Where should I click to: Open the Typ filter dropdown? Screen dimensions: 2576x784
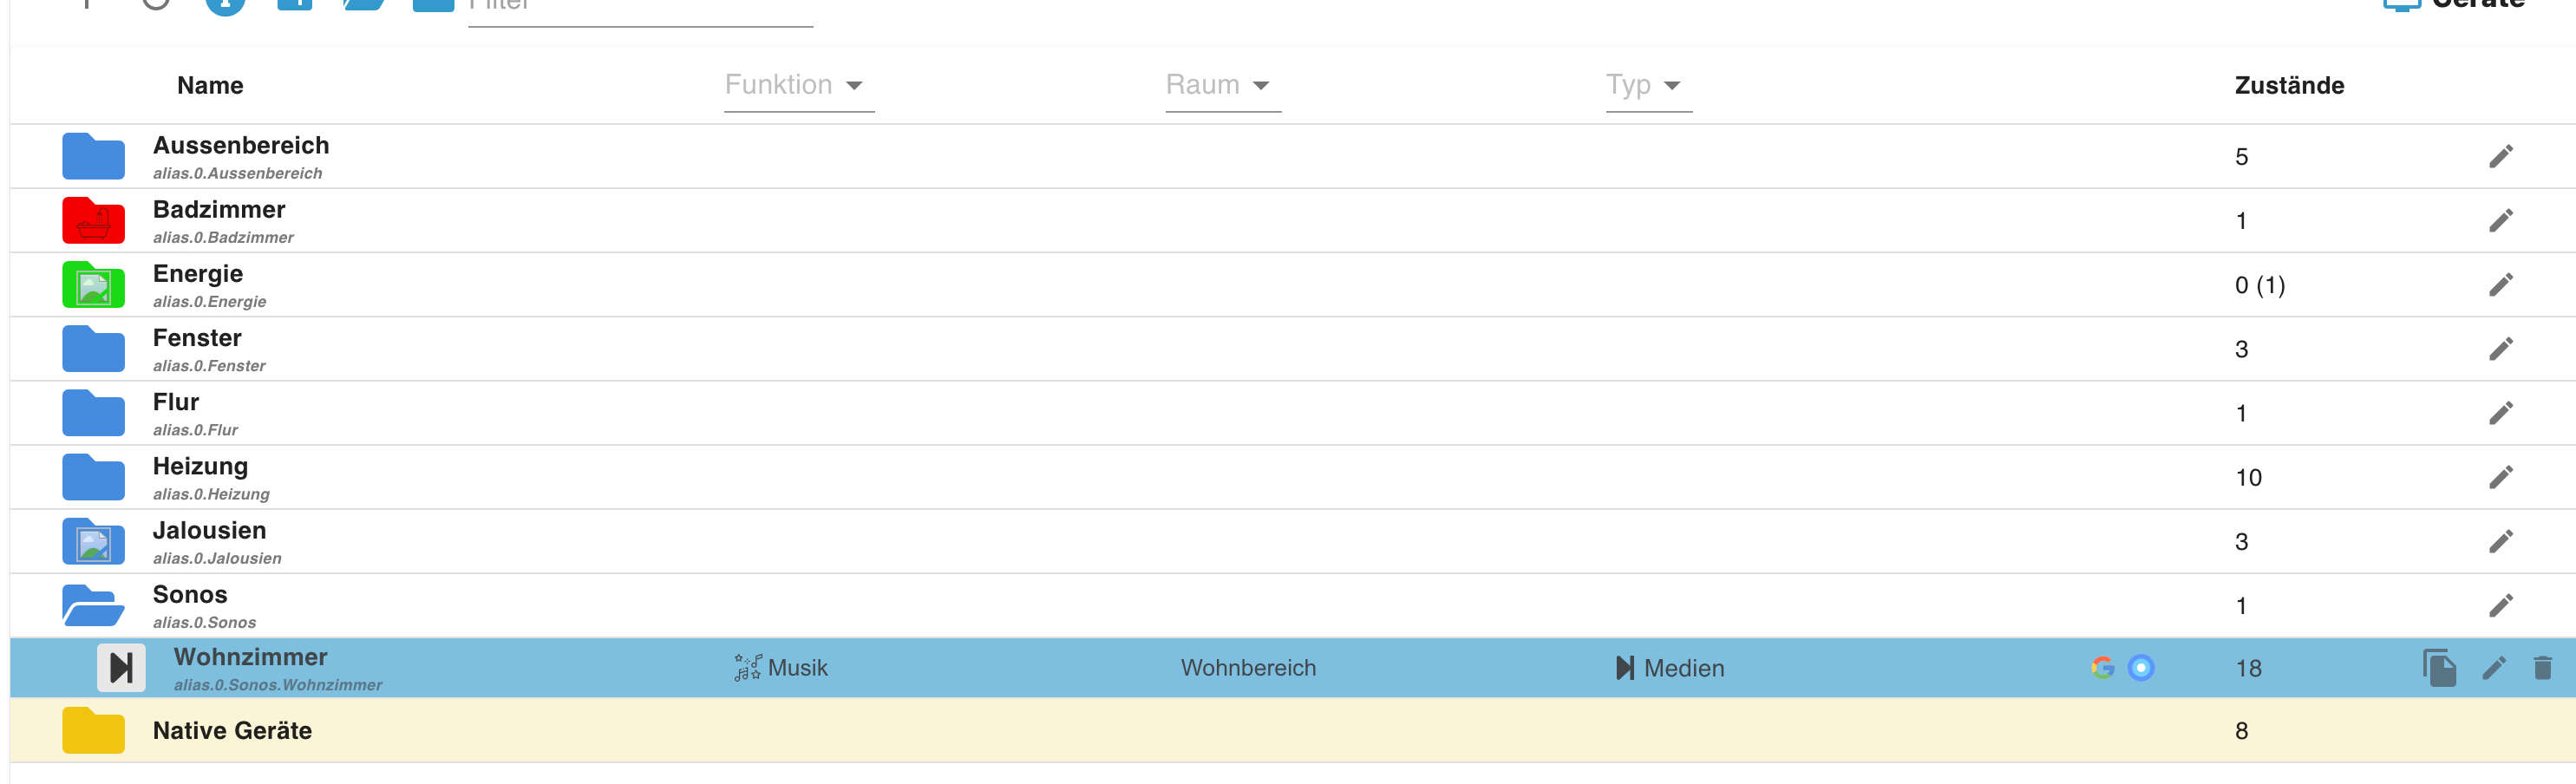[1648, 85]
